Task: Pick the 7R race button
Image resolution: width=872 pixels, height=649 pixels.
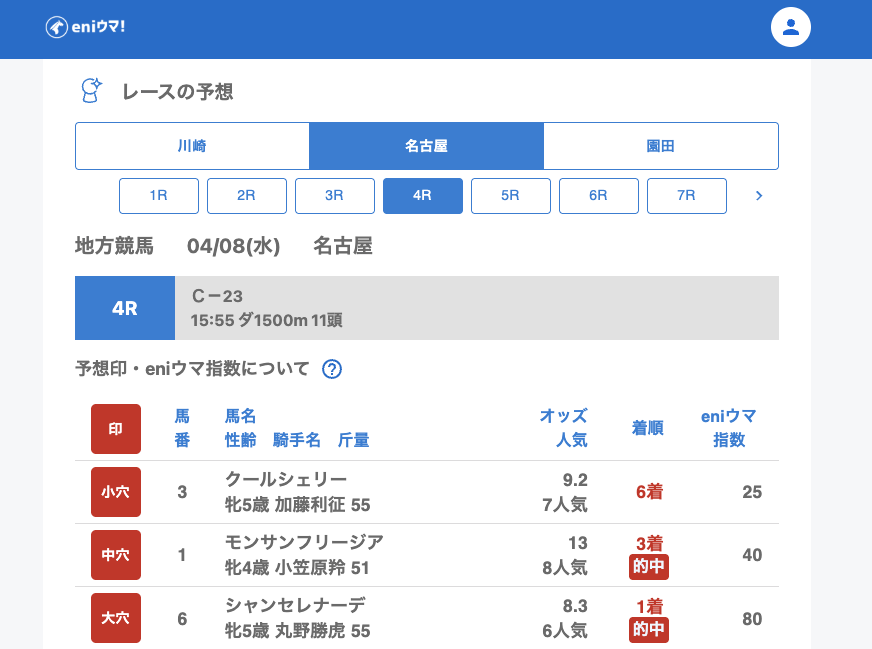Action: pyautogui.click(x=687, y=196)
